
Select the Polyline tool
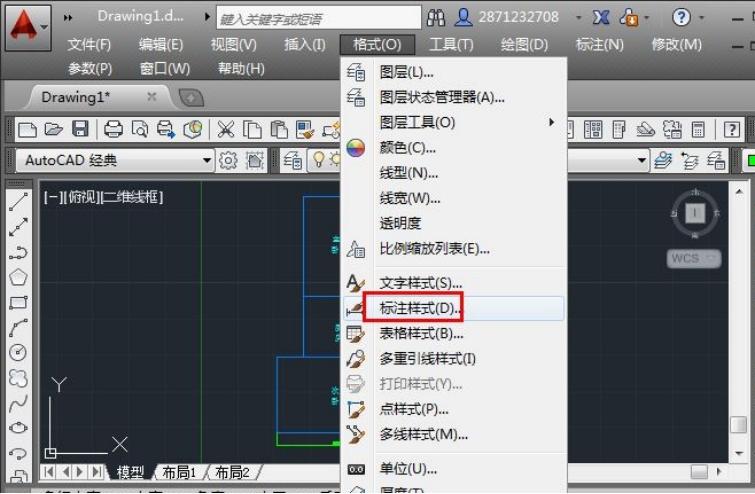pos(18,252)
